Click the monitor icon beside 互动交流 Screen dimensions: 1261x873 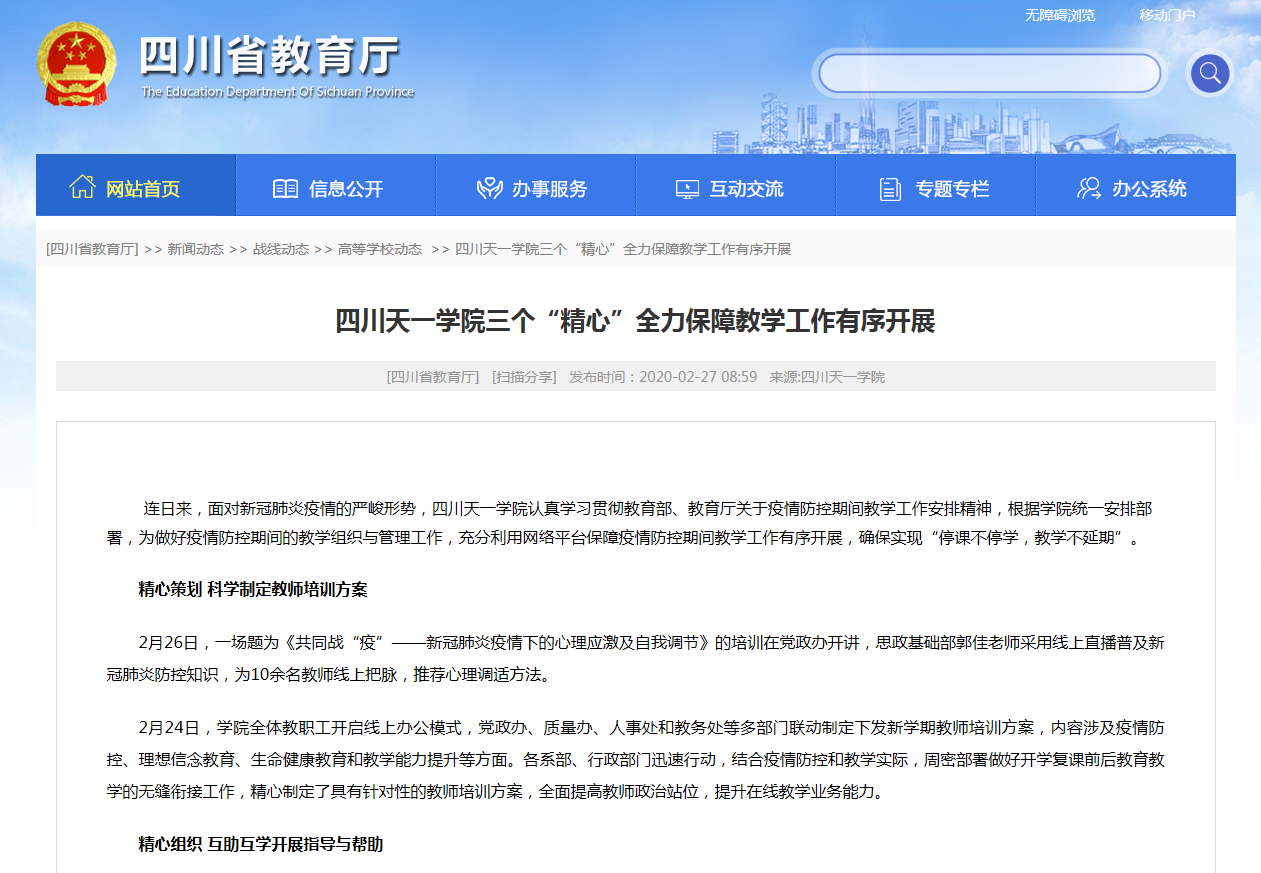pos(687,188)
